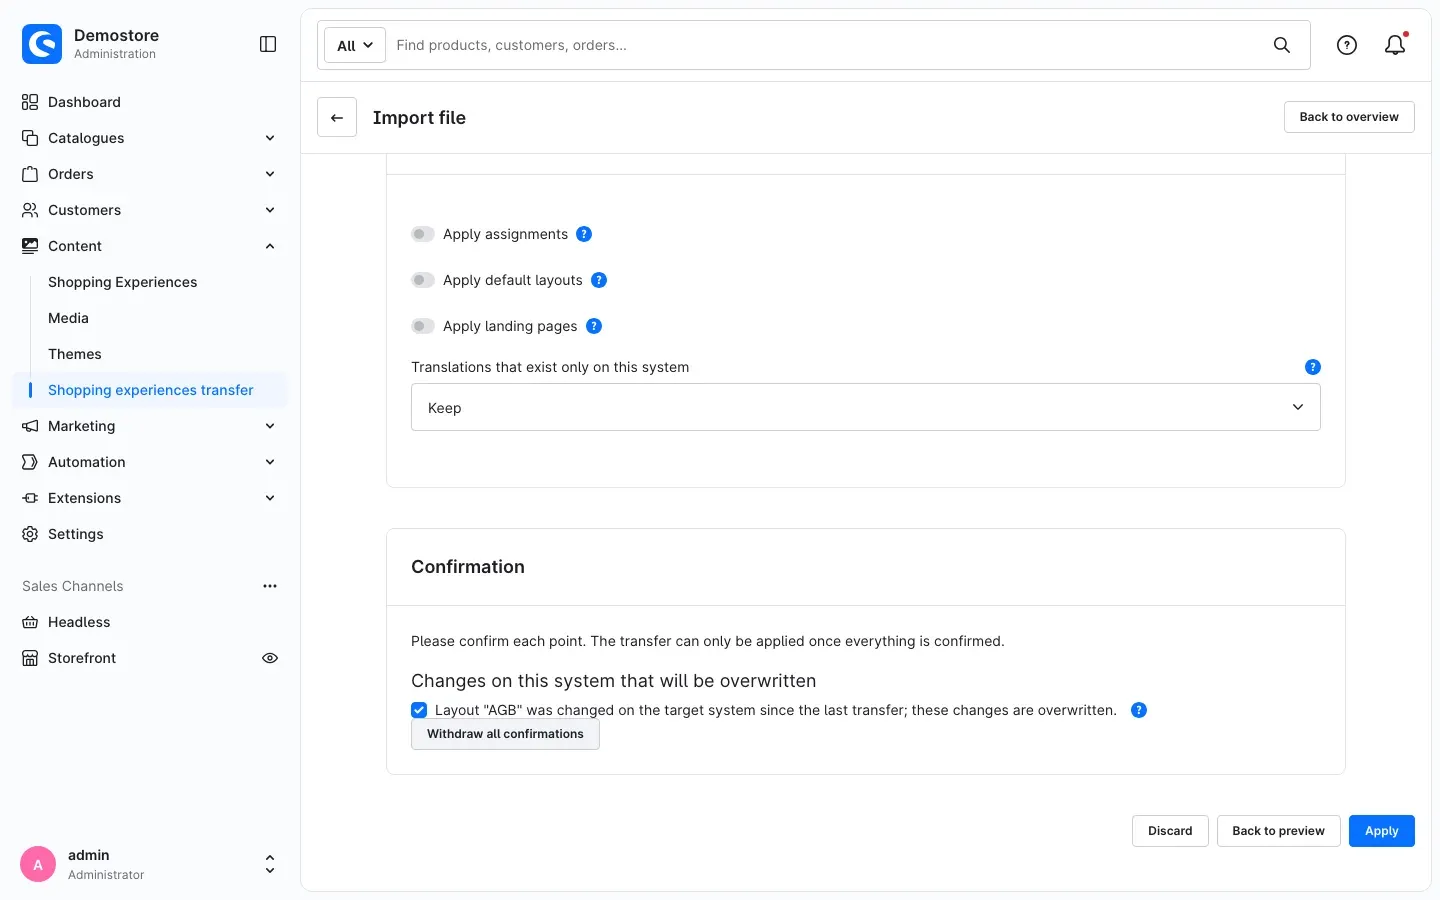1440x900 pixels.
Task: Show help for Apply assignments
Action: coord(584,234)
